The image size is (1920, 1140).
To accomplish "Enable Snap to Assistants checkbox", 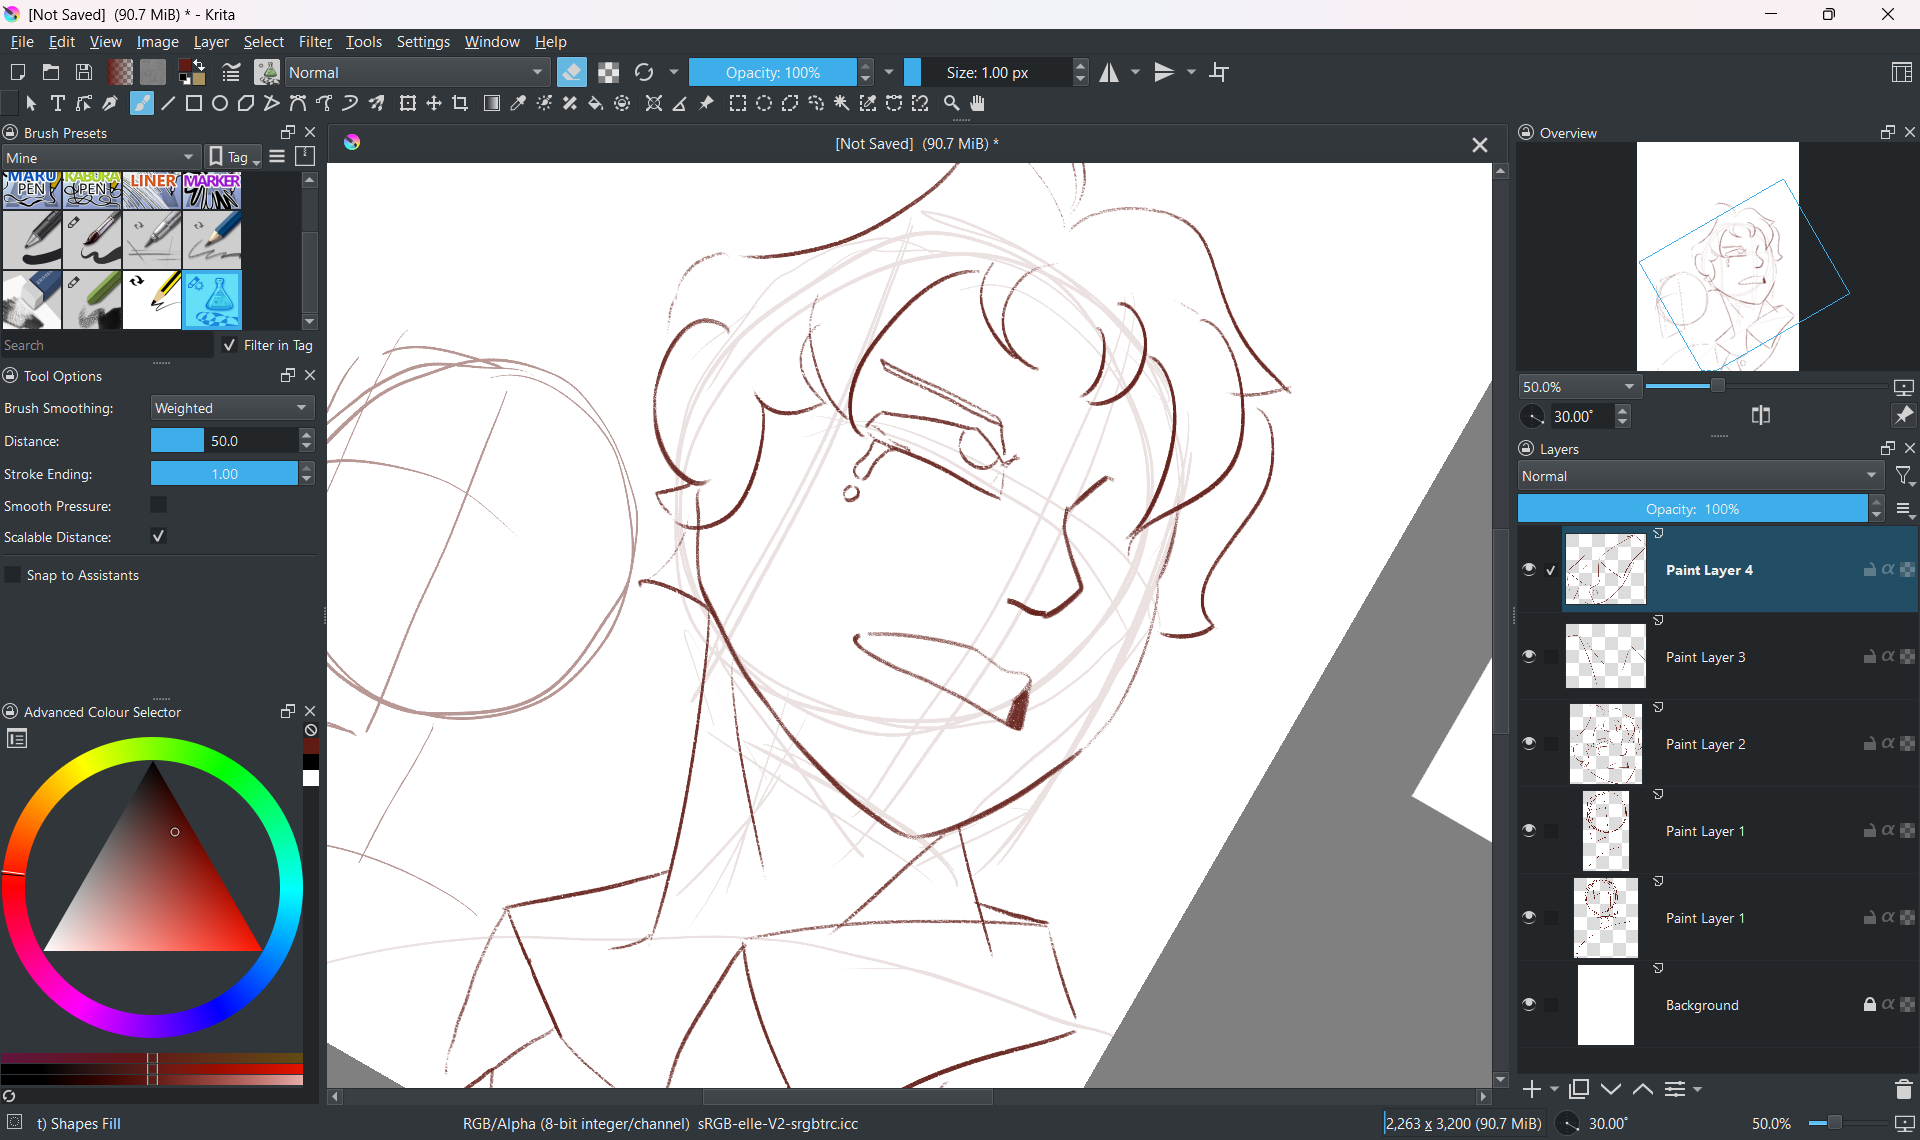I will point(13,575).
